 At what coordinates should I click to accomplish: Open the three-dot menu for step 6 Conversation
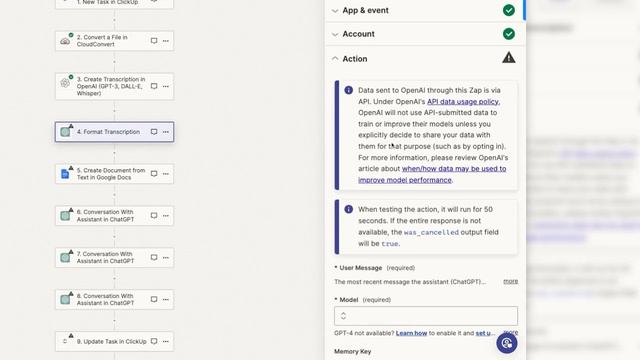tap(166, 216)
